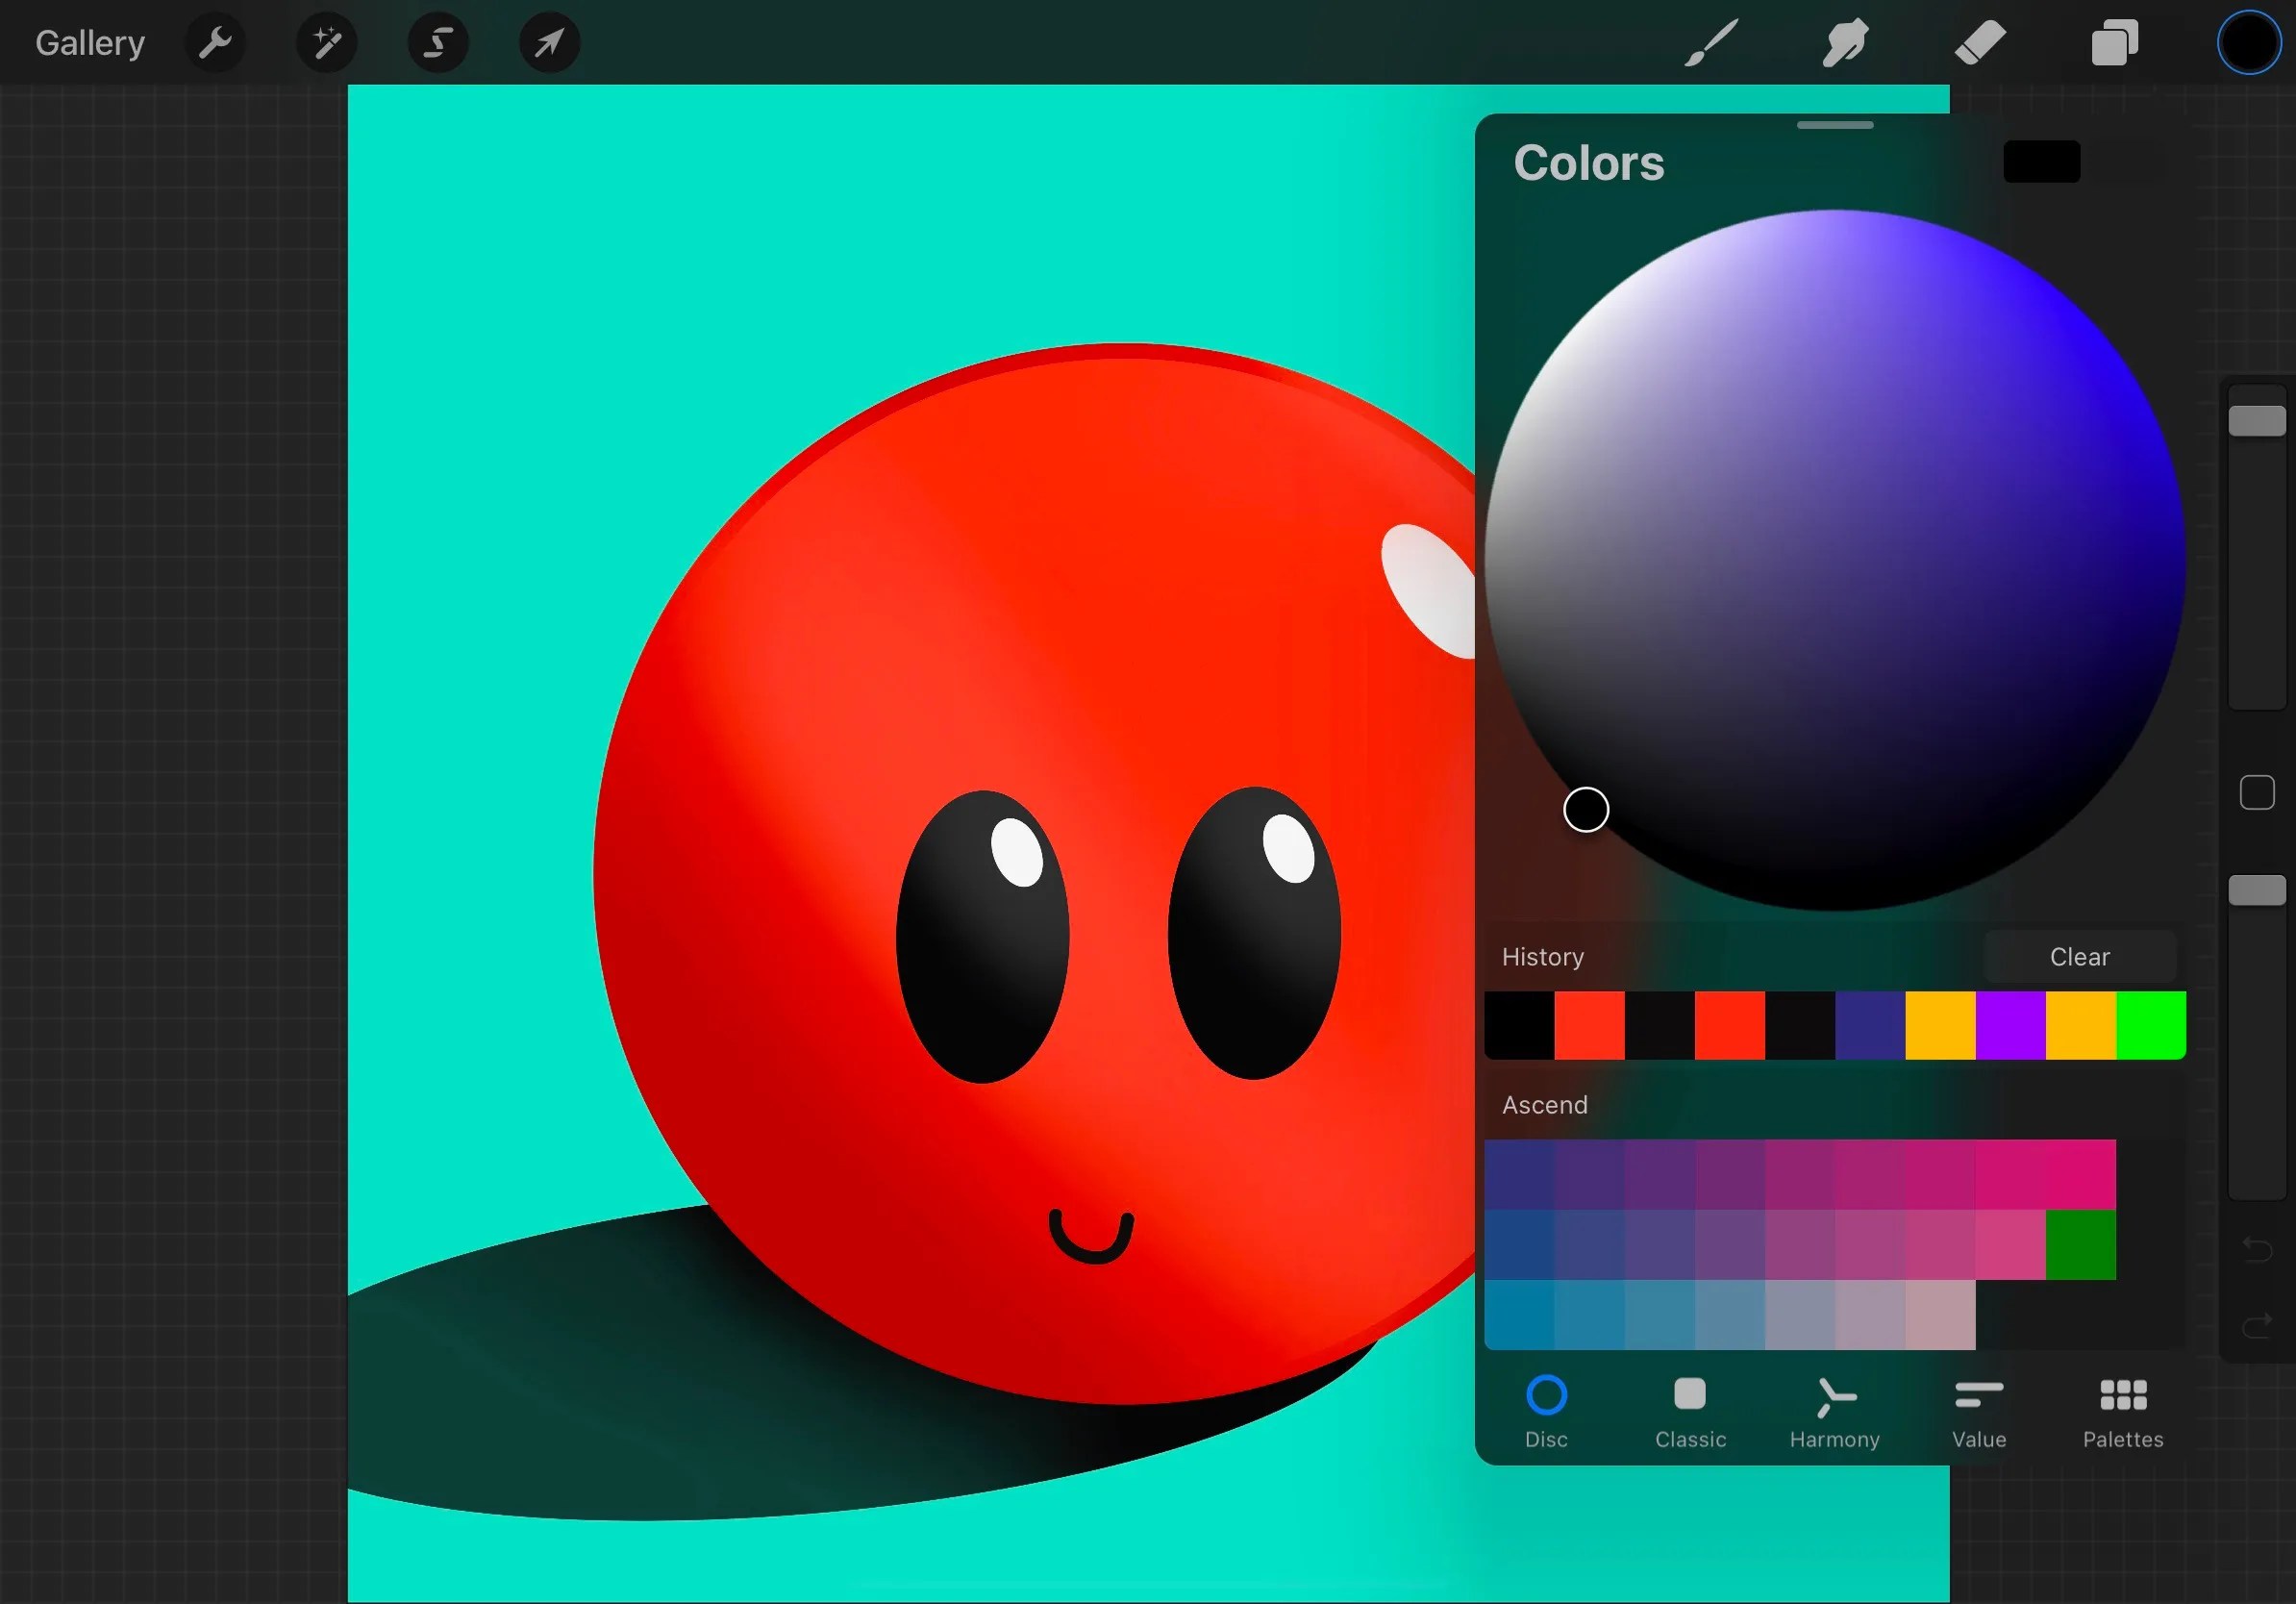Clear the color History
The image size is (2296, 1604).
click(x=2079, y=957)
